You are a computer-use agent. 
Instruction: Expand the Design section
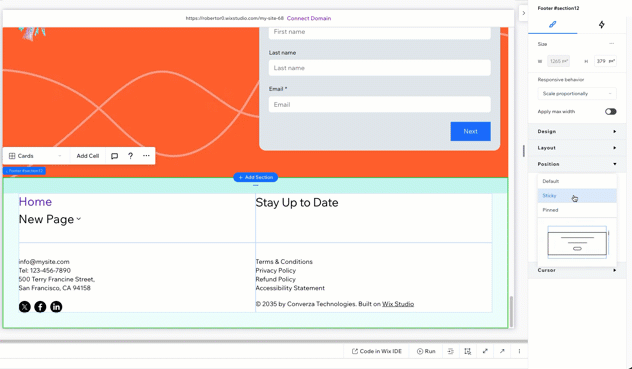point(577,131)
